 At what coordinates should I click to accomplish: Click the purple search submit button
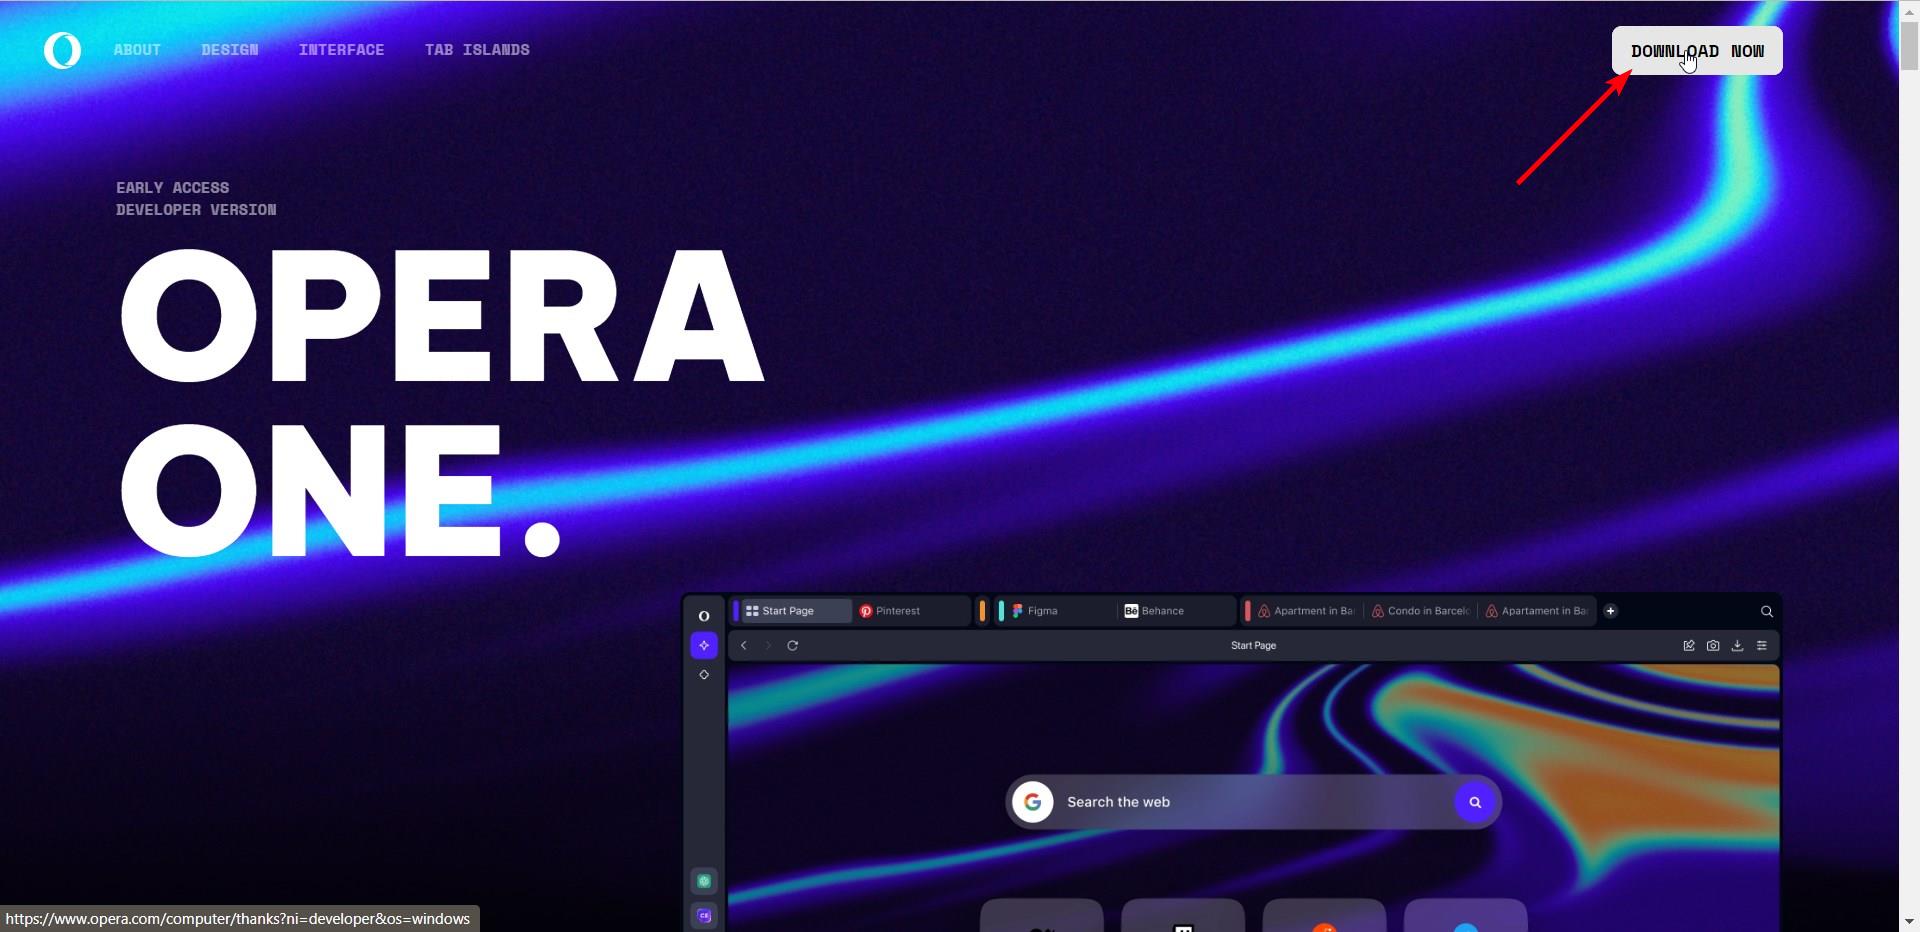(1475, 802)
